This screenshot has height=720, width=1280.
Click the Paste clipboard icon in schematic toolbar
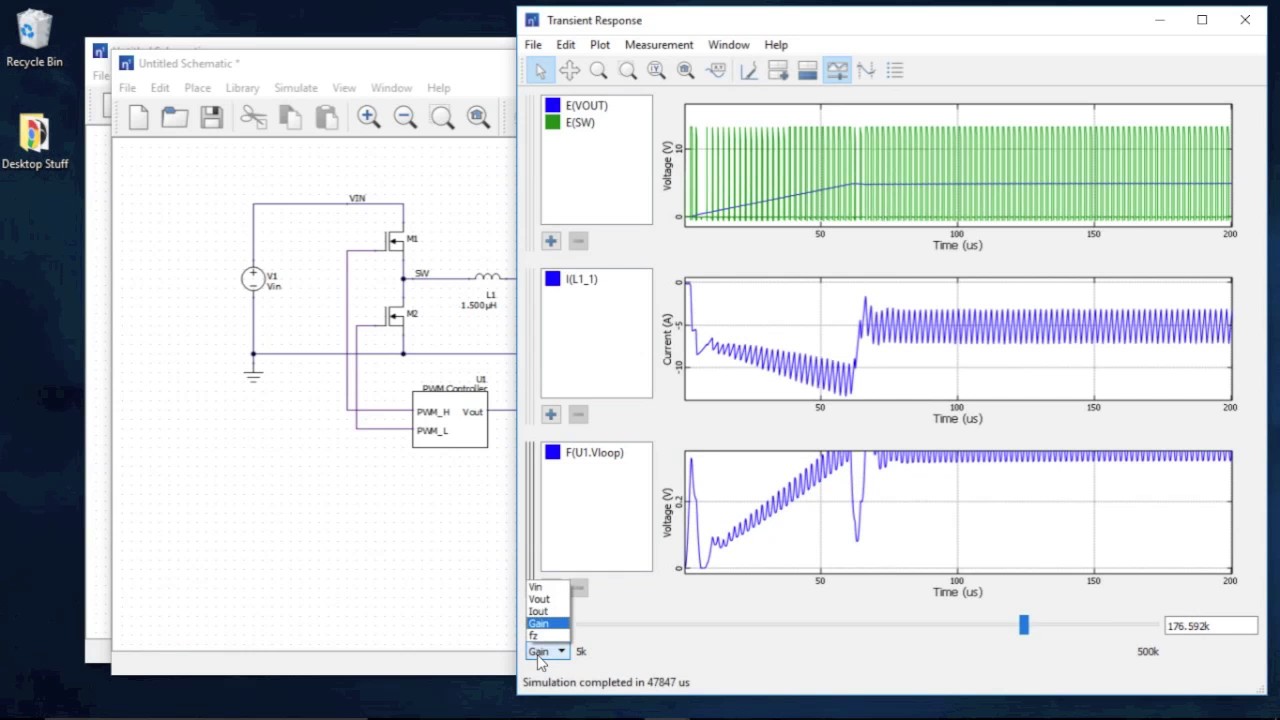click(327, 117)
